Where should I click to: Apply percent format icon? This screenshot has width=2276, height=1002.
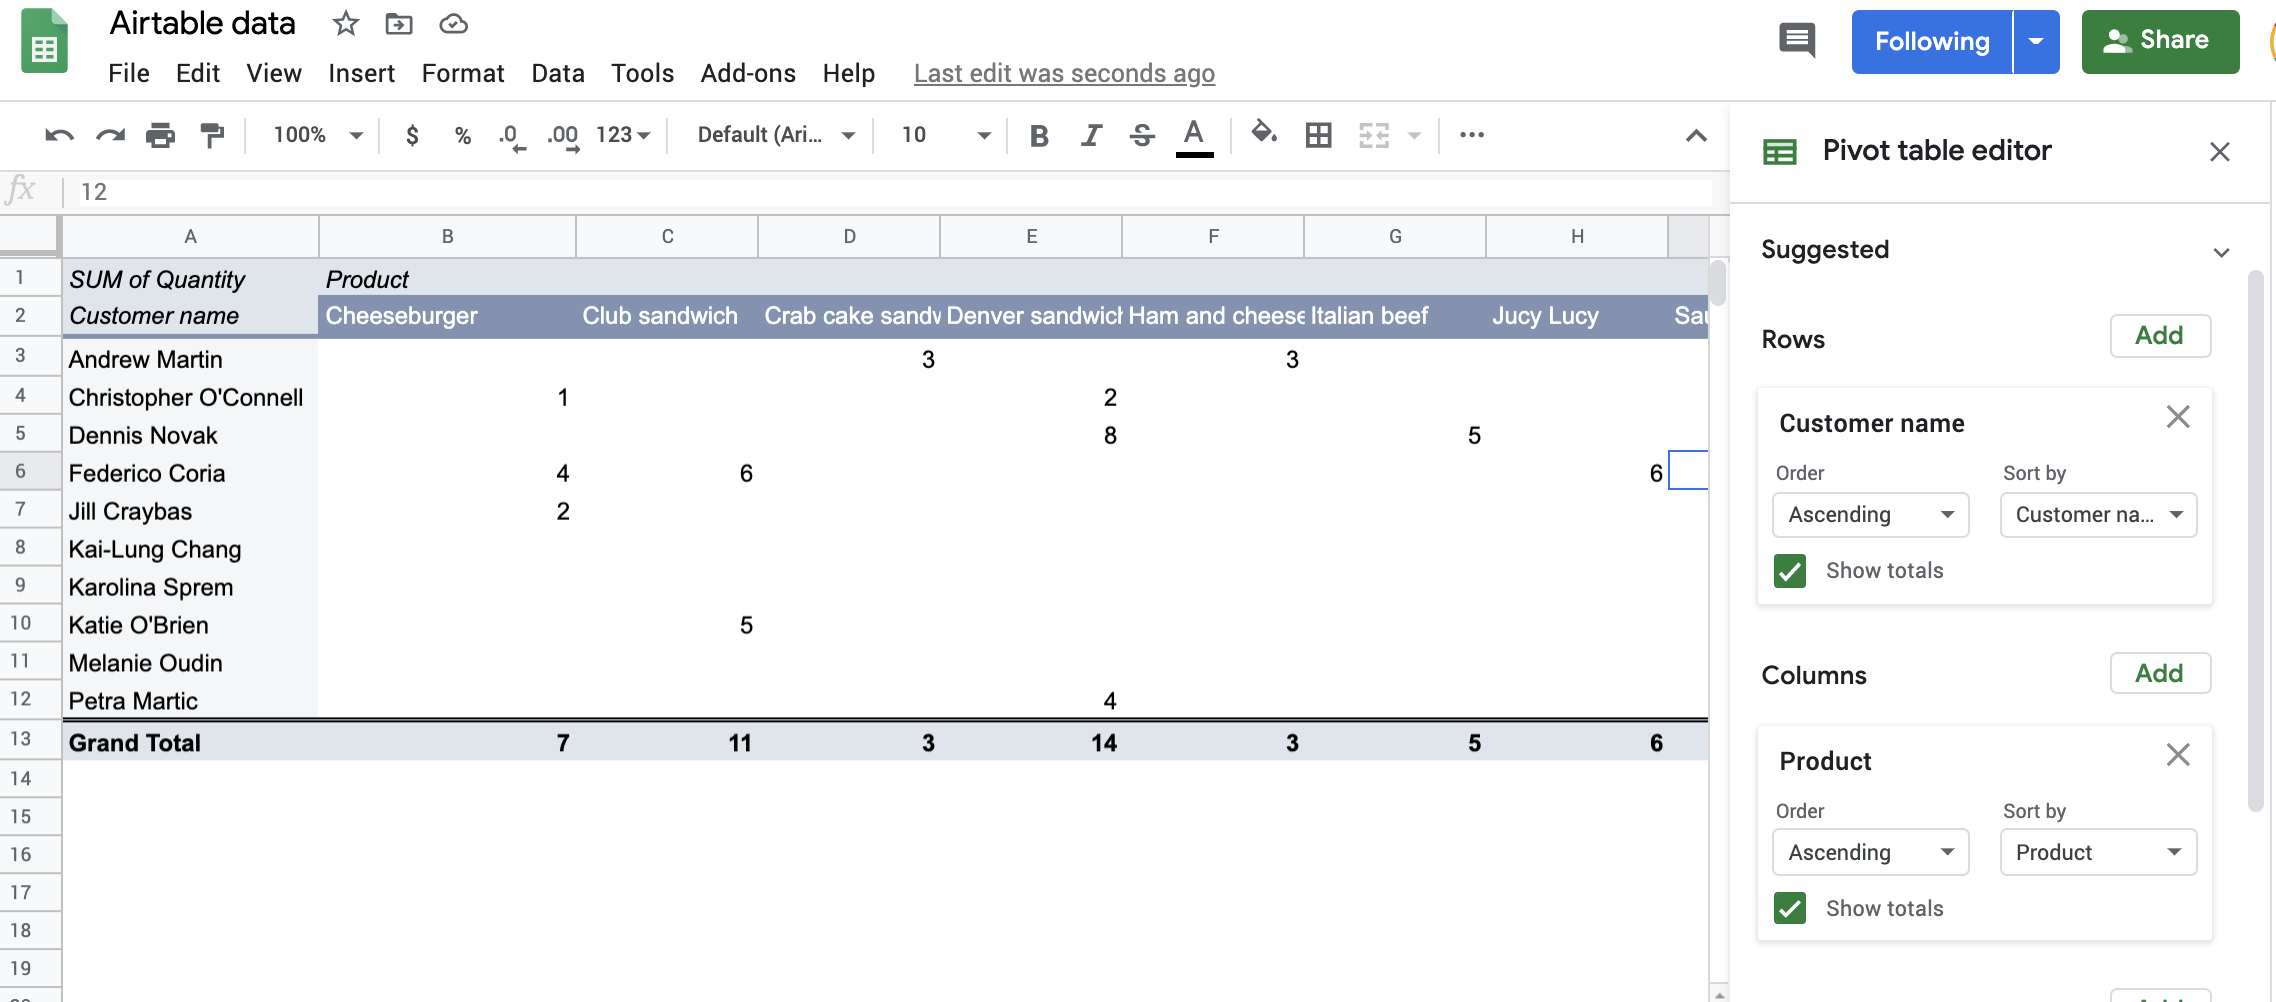pyautogui.click(x=461, y=135)
